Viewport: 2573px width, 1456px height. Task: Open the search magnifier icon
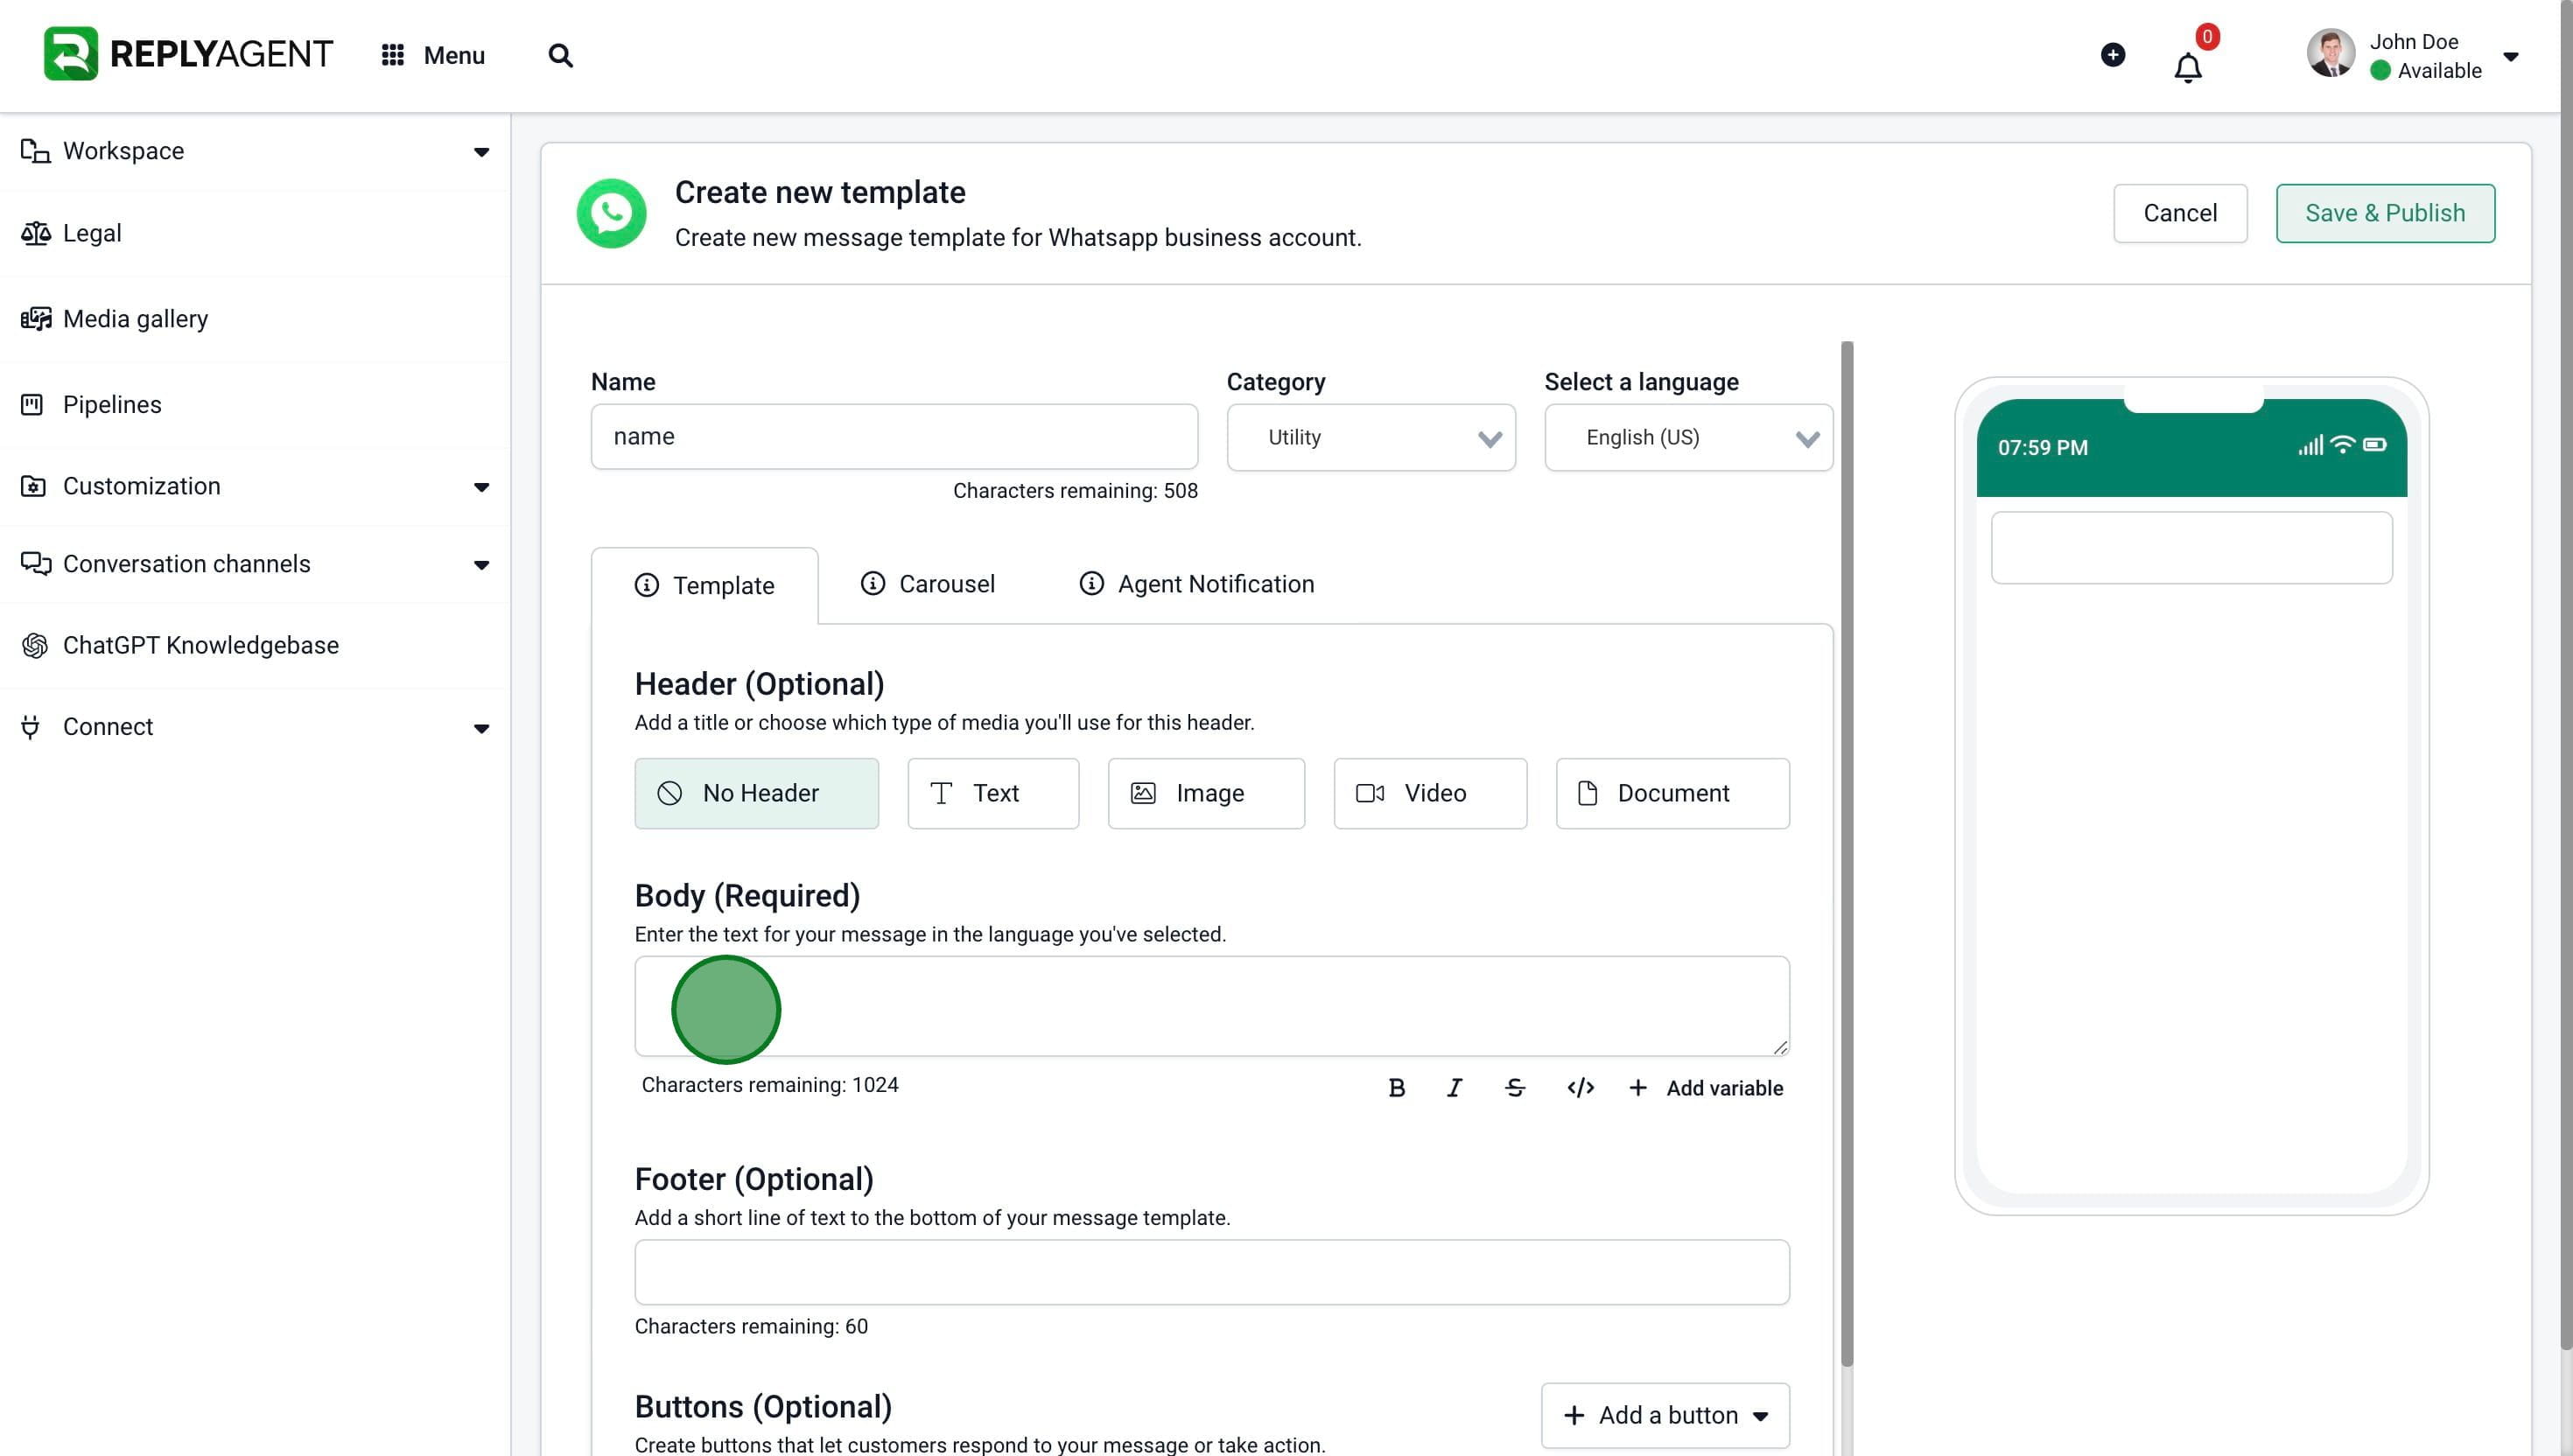560,55
